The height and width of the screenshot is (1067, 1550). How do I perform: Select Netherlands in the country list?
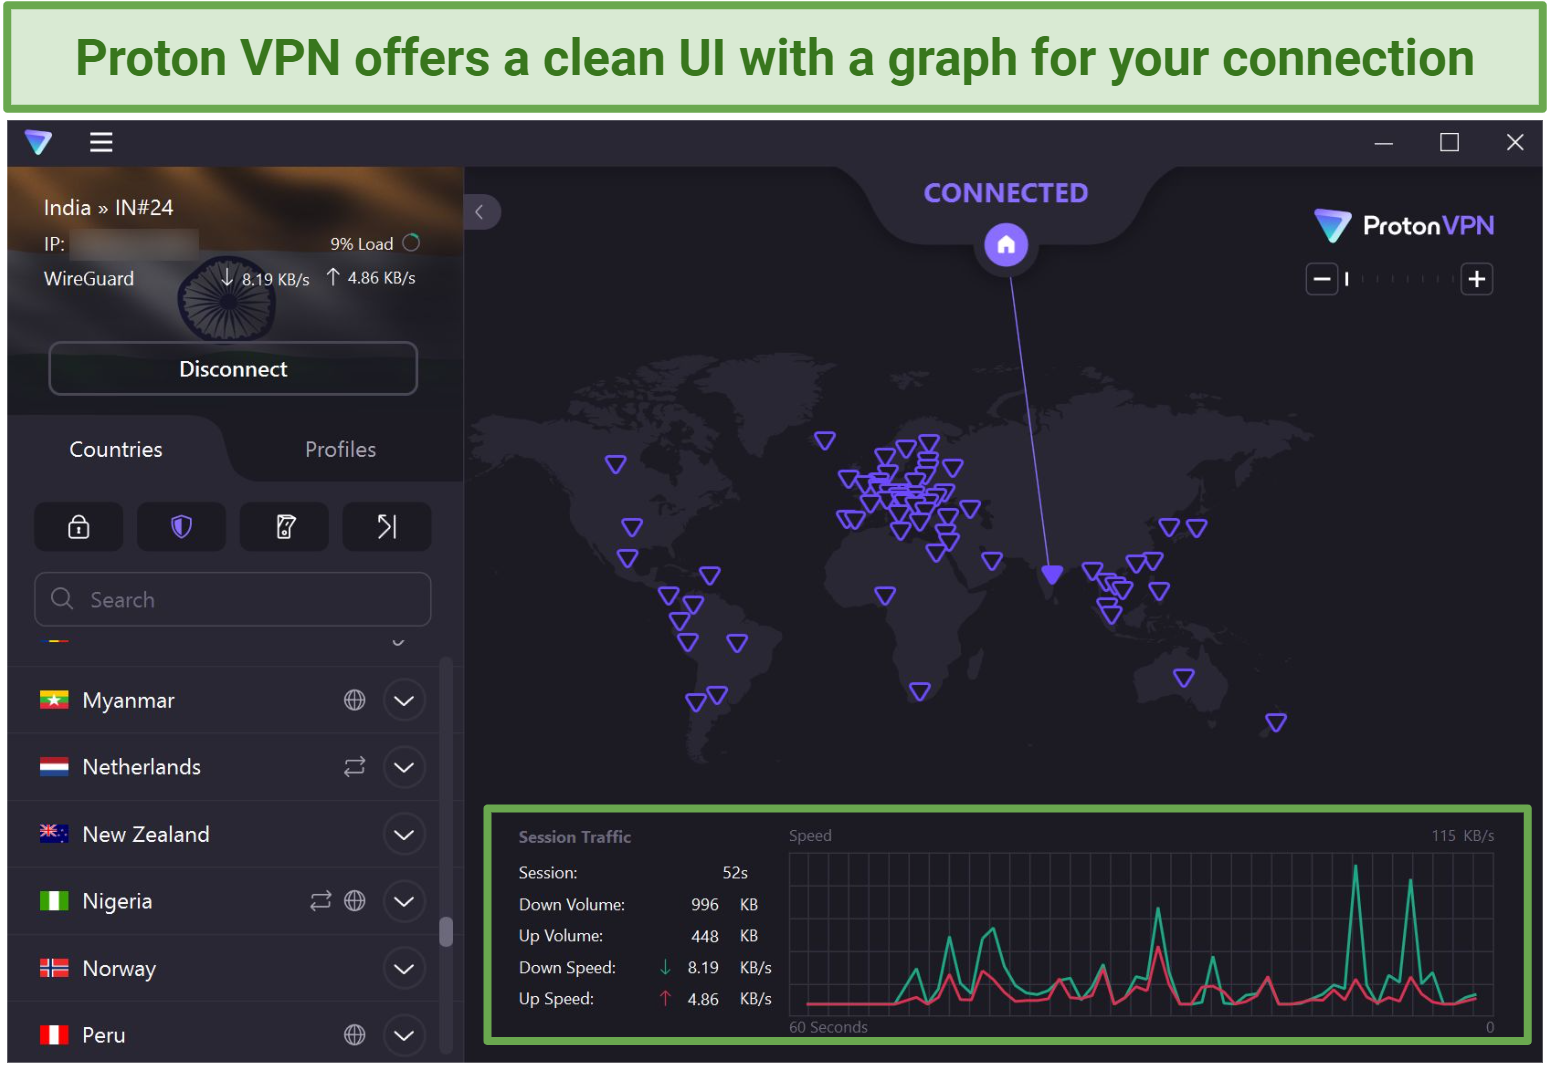point(224,767)
